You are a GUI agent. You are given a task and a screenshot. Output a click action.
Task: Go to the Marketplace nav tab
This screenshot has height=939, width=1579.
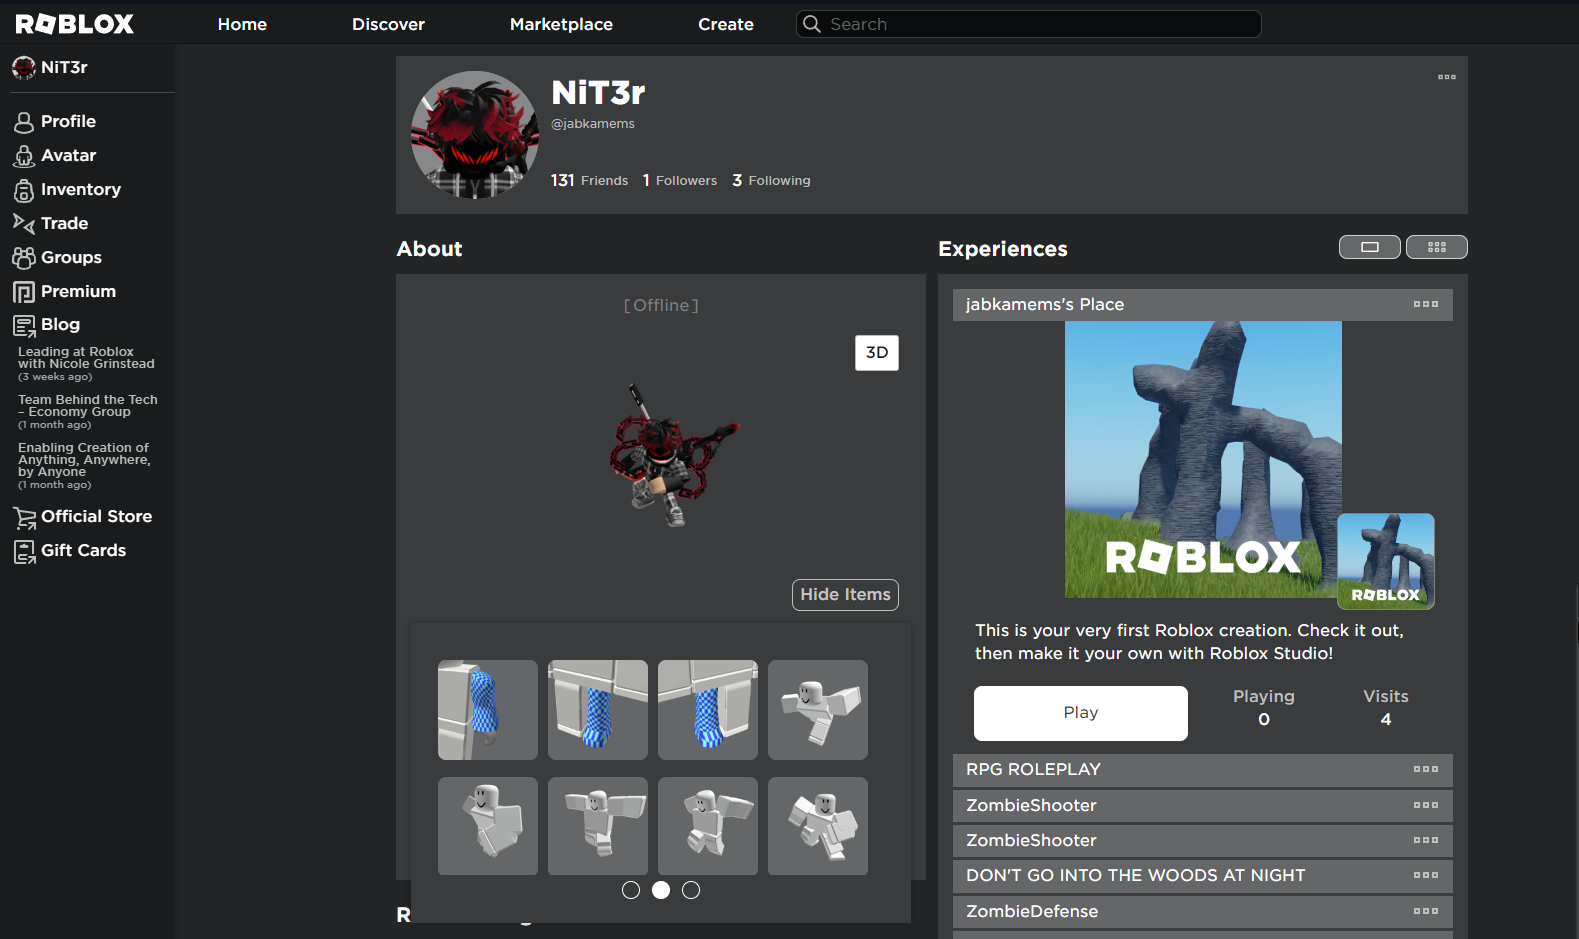[561, 24]
